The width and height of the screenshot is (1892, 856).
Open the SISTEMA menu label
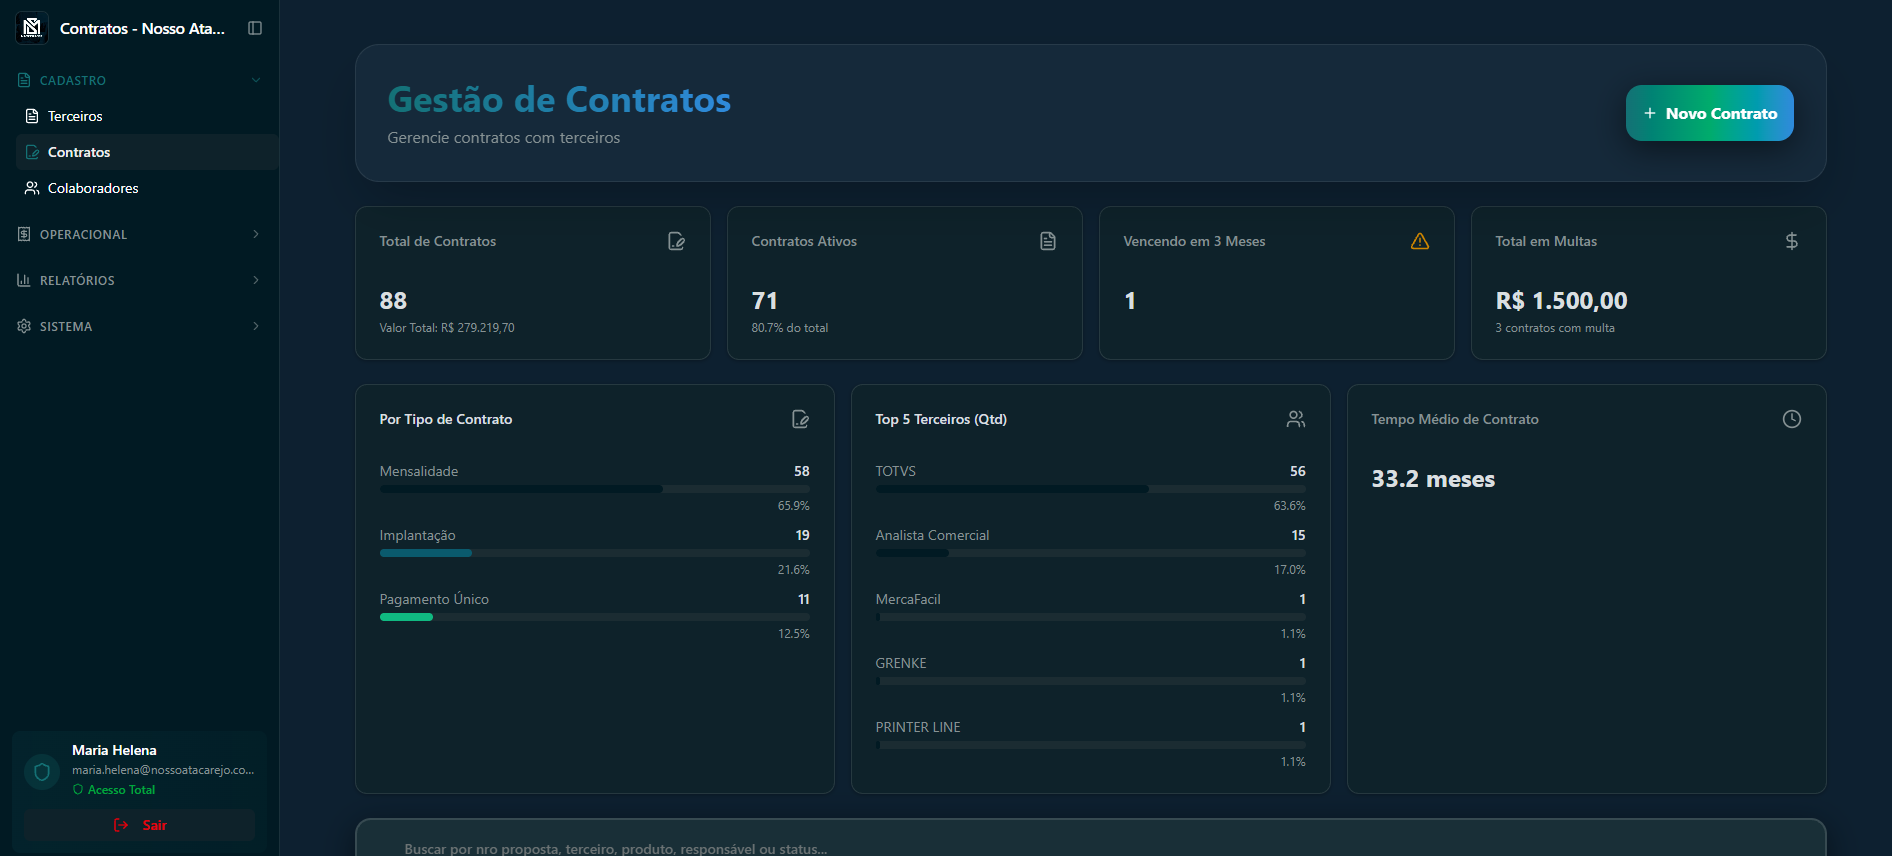(x=66, y=327)
